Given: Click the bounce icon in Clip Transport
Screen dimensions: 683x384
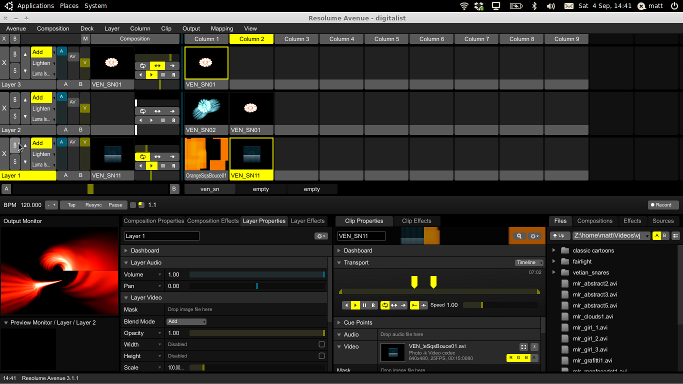Looking at the screenshot, I should pos(394,305).
